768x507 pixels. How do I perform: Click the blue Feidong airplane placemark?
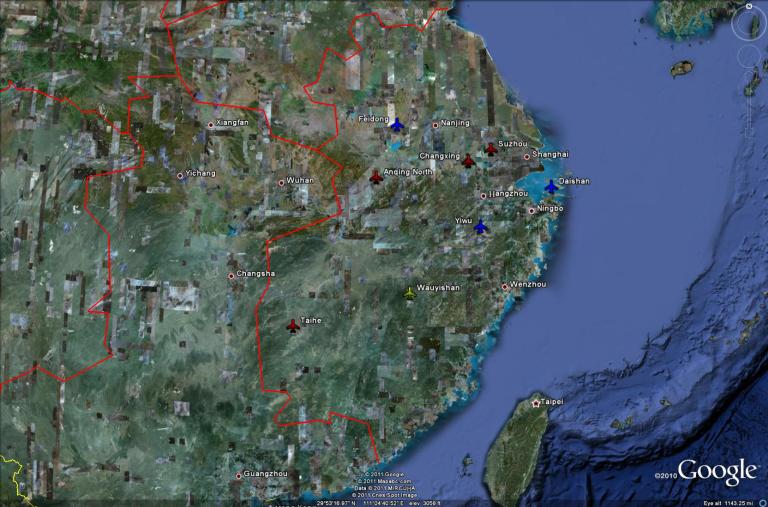(397, 125)
